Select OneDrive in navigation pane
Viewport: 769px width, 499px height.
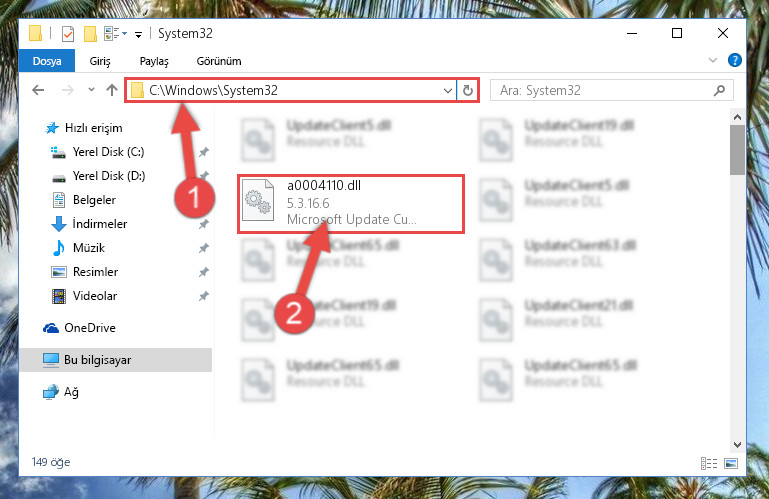tap(90, 328)
